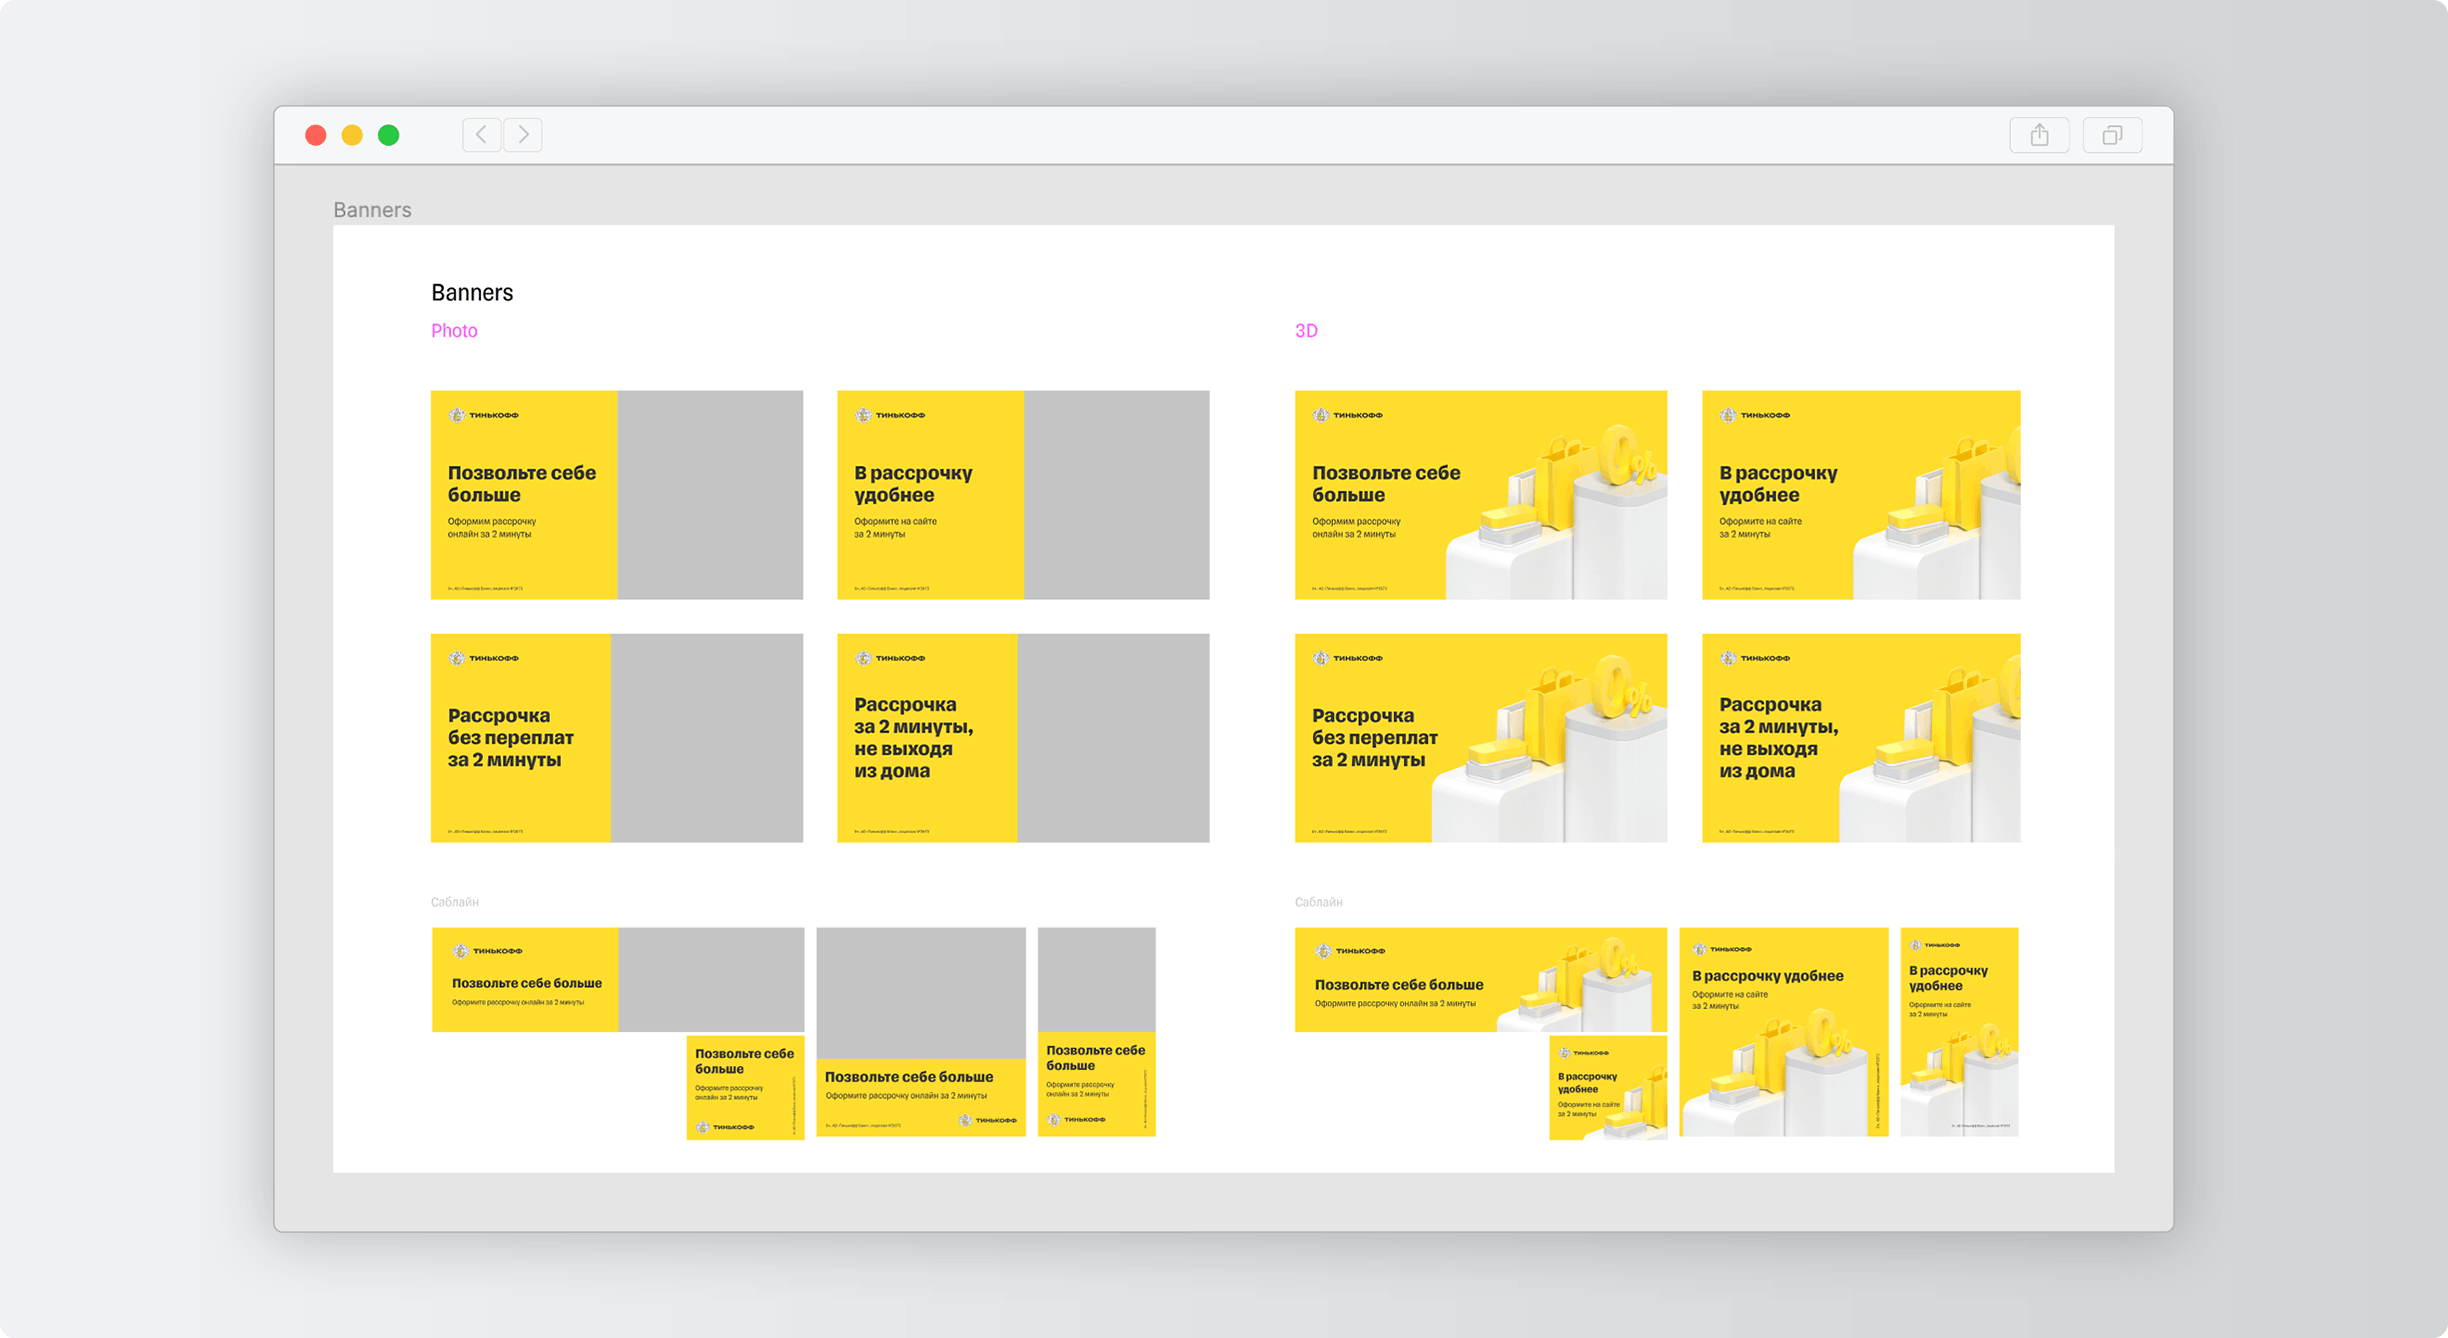Open Photo banner 'Позвольте себе больше'

coord(617,495)
